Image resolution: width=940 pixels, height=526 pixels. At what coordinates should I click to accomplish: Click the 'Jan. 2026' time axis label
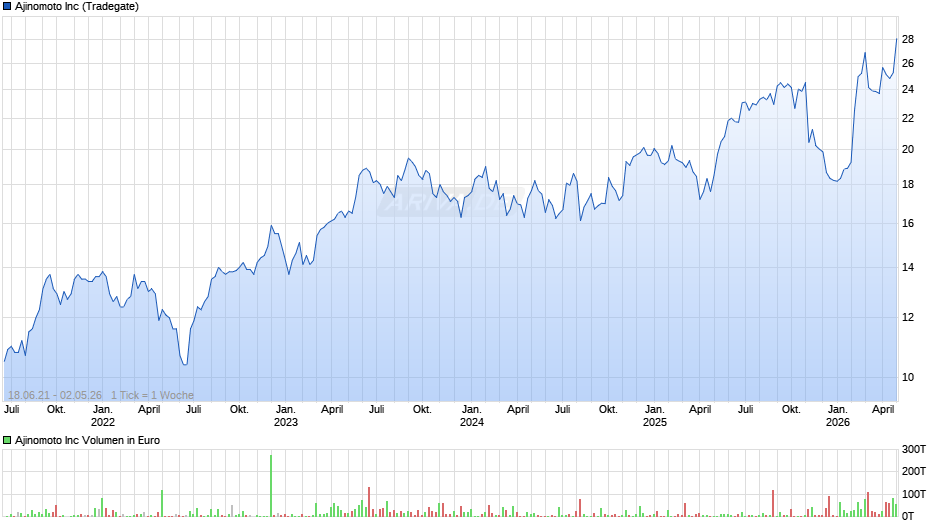tap(837, 416)
